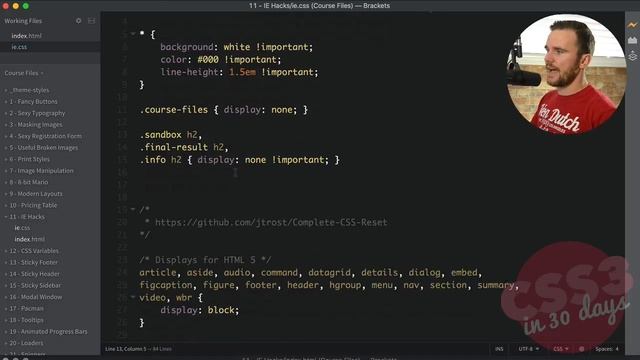
Task: Open ie.css under 11 - IE Hacks
Action: point(22,228)
